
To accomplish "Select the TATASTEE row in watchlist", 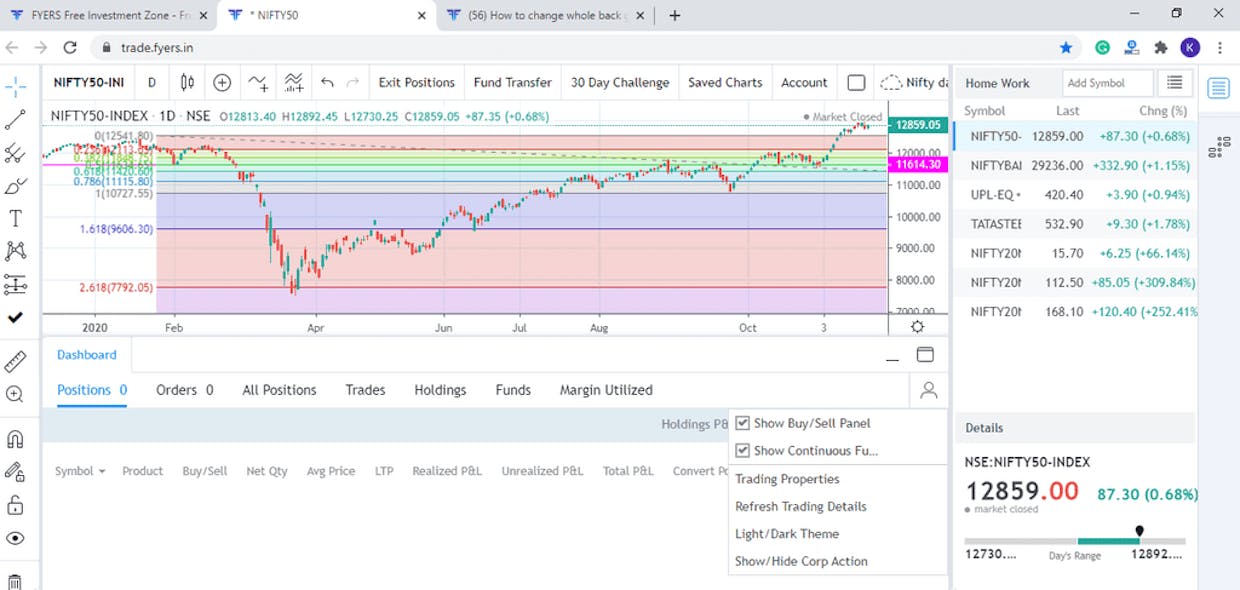I will pyautogui.click(x=1076, y=224).
